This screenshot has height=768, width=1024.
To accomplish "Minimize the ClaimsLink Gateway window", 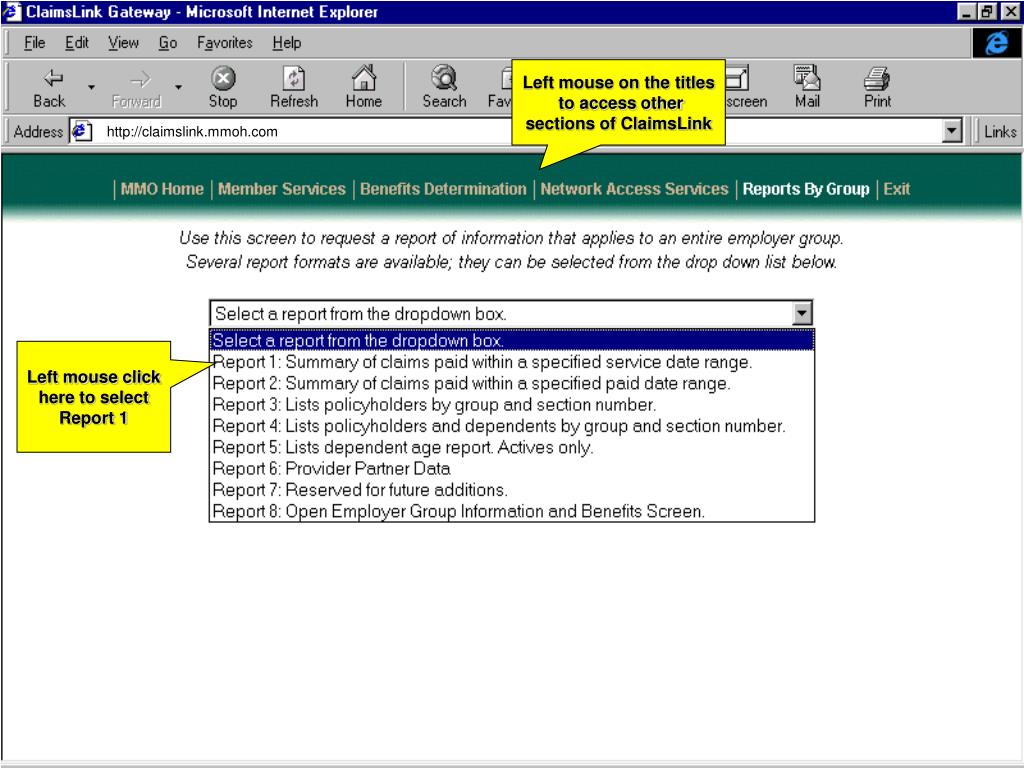I will point(967,12).
